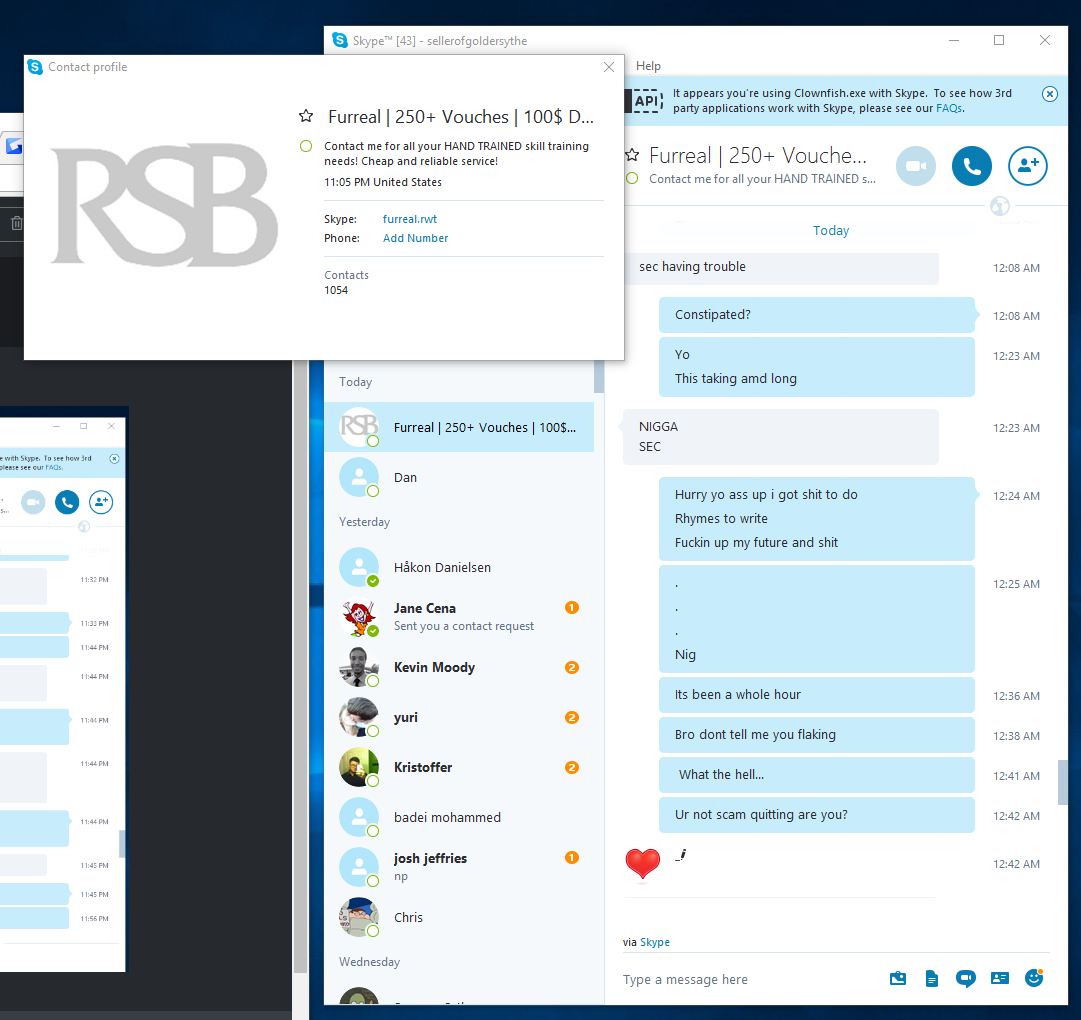Click the heart emoticon message
The width and height of the screenshot is (1081, 1020).
[643, 864]
